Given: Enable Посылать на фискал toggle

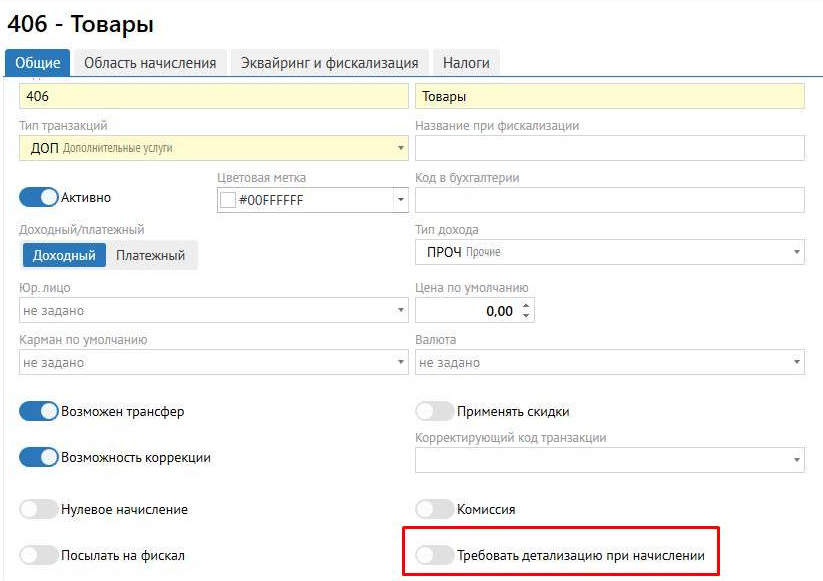Looking at the screenshot, I should [x=39, y=555].
